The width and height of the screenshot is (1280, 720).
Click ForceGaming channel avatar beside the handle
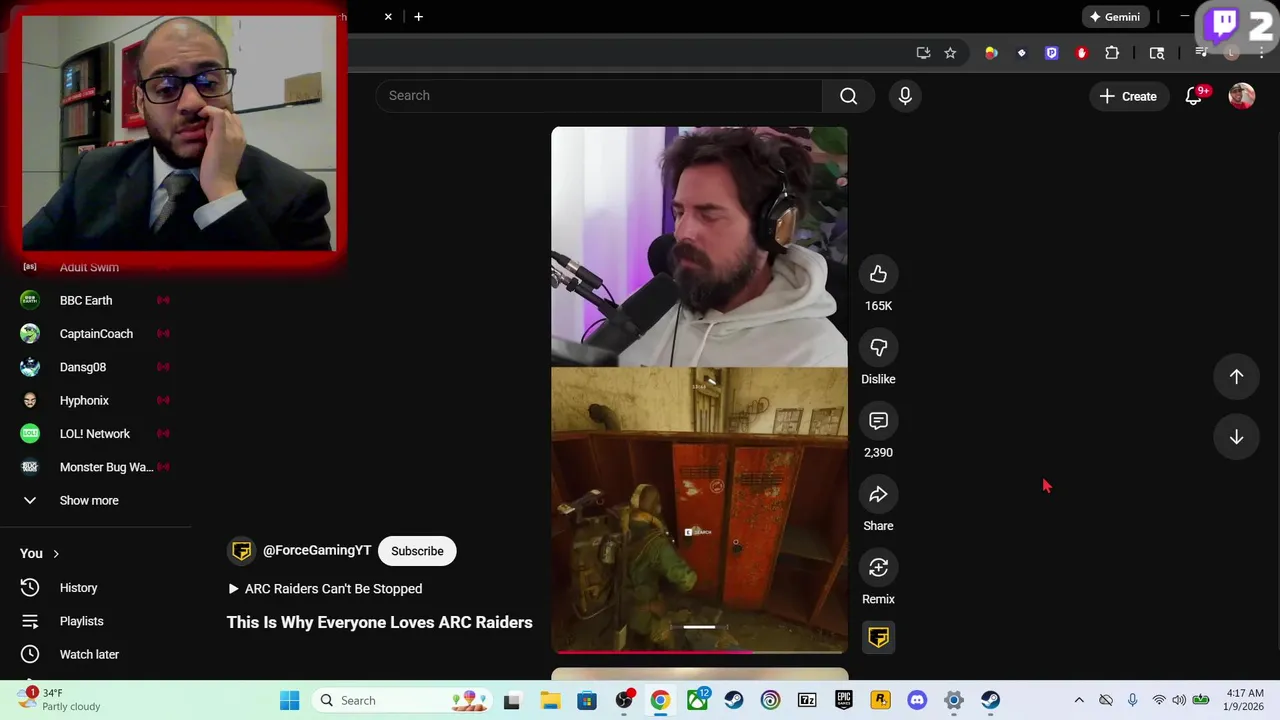(x=241, y=551)
